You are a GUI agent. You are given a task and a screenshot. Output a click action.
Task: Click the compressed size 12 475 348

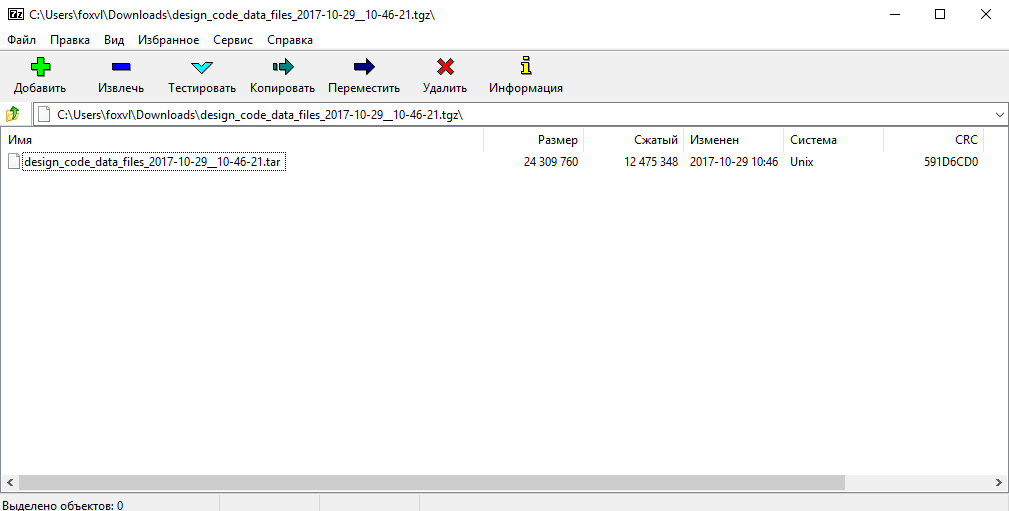[x=651, y=162]
